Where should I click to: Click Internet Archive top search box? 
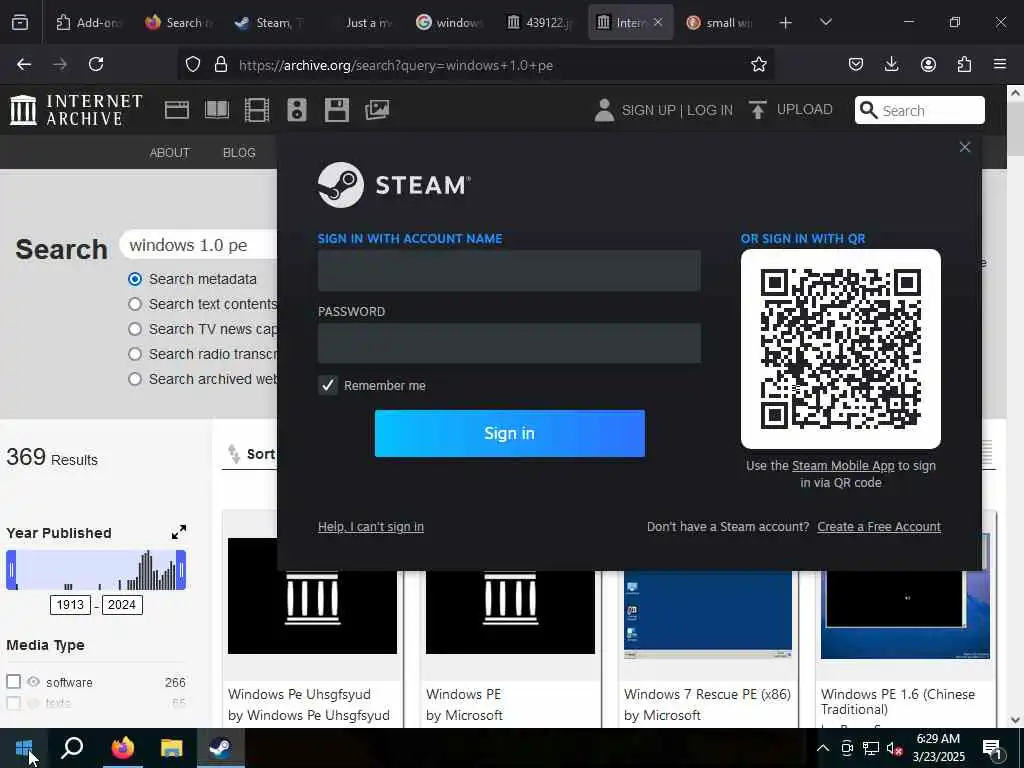pos(920,110)
